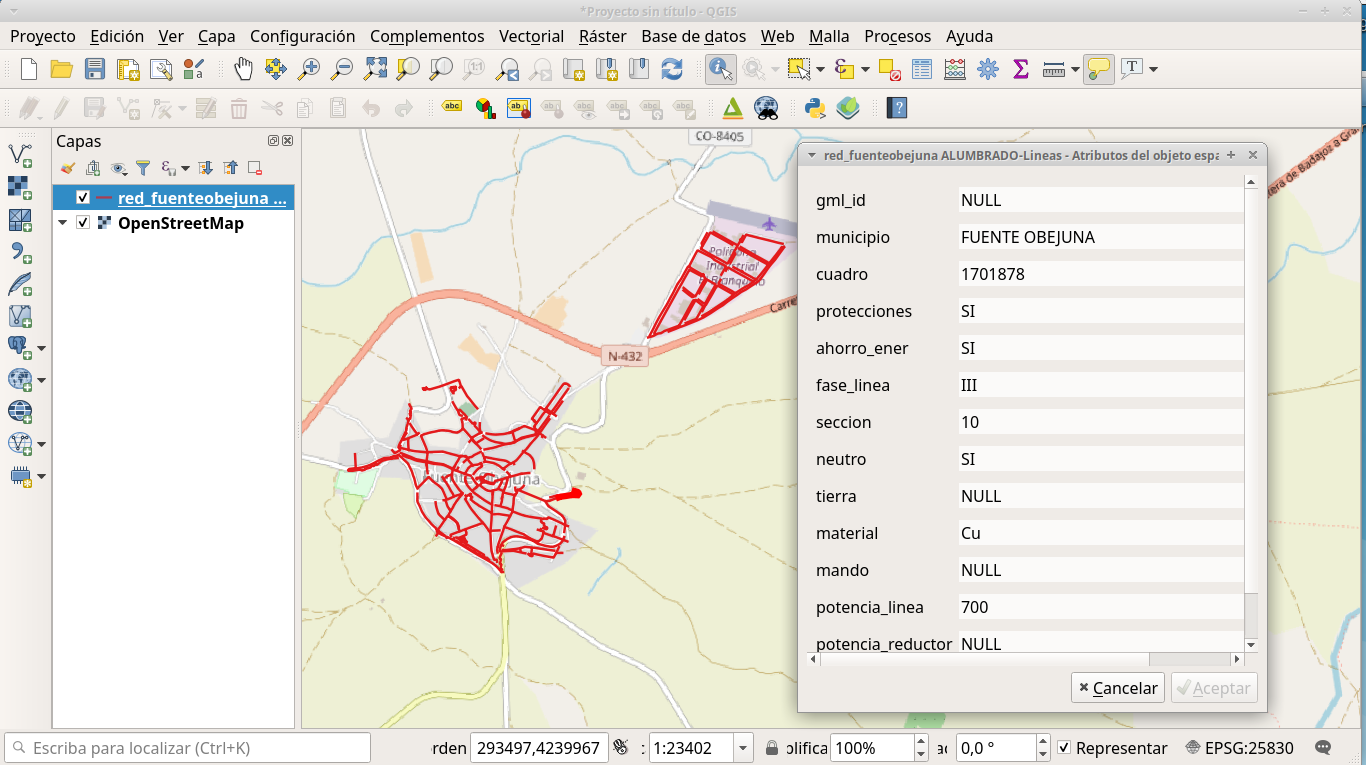The image size is (1366, 765).
Task: Zoom to the full map extent
Action: 373,69
